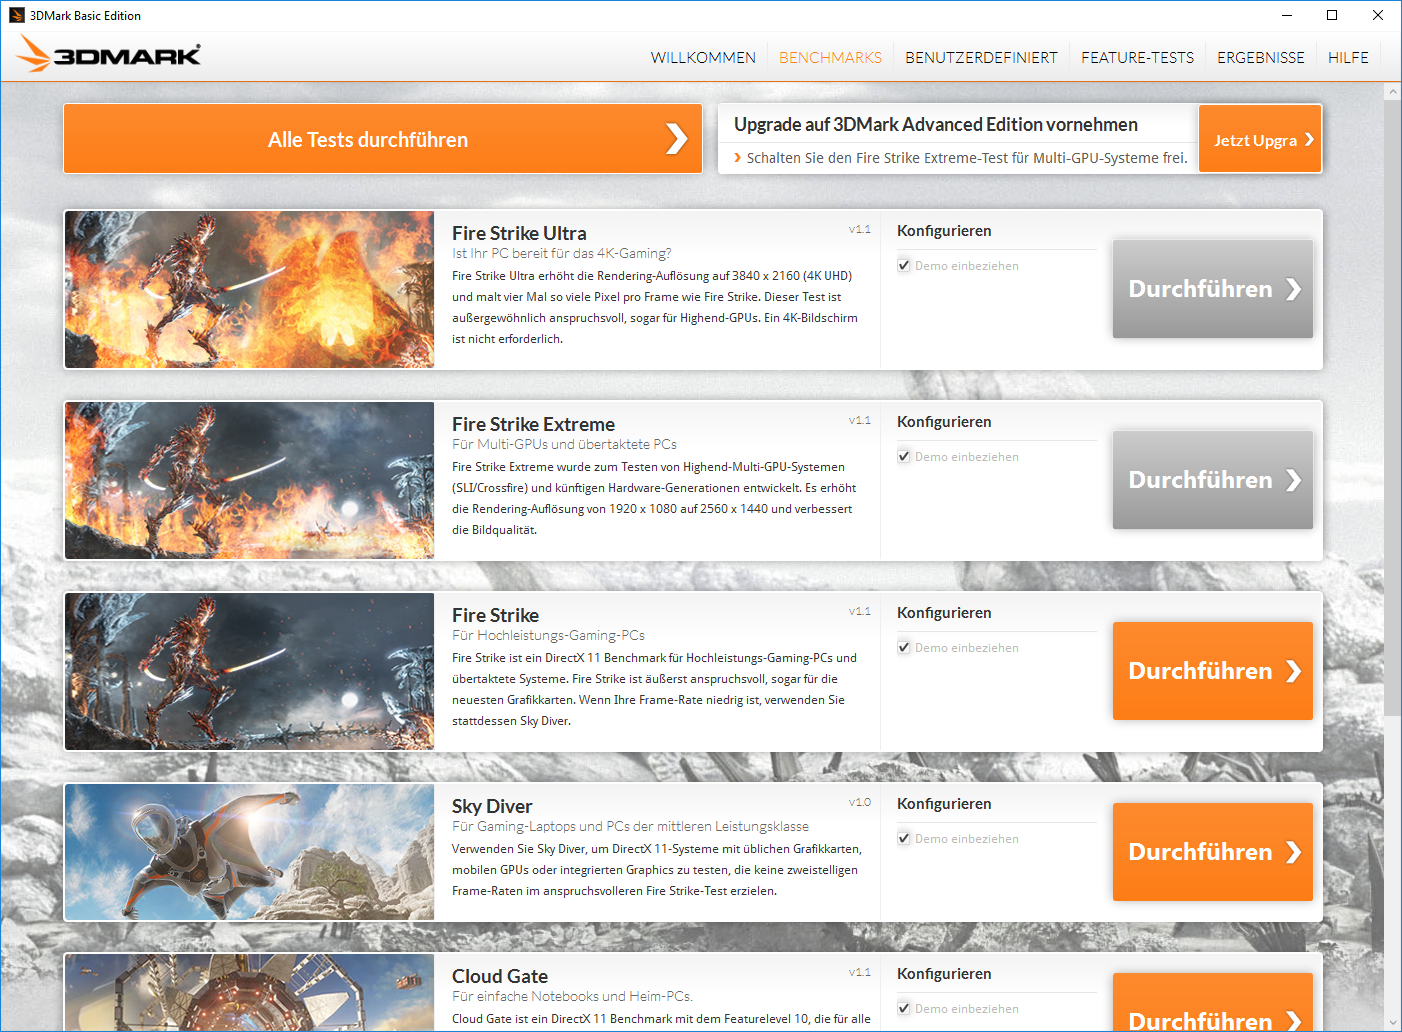Click Konfigurieren heading for Sky Diver
1402x1032 pixels.
pos(944,804)
